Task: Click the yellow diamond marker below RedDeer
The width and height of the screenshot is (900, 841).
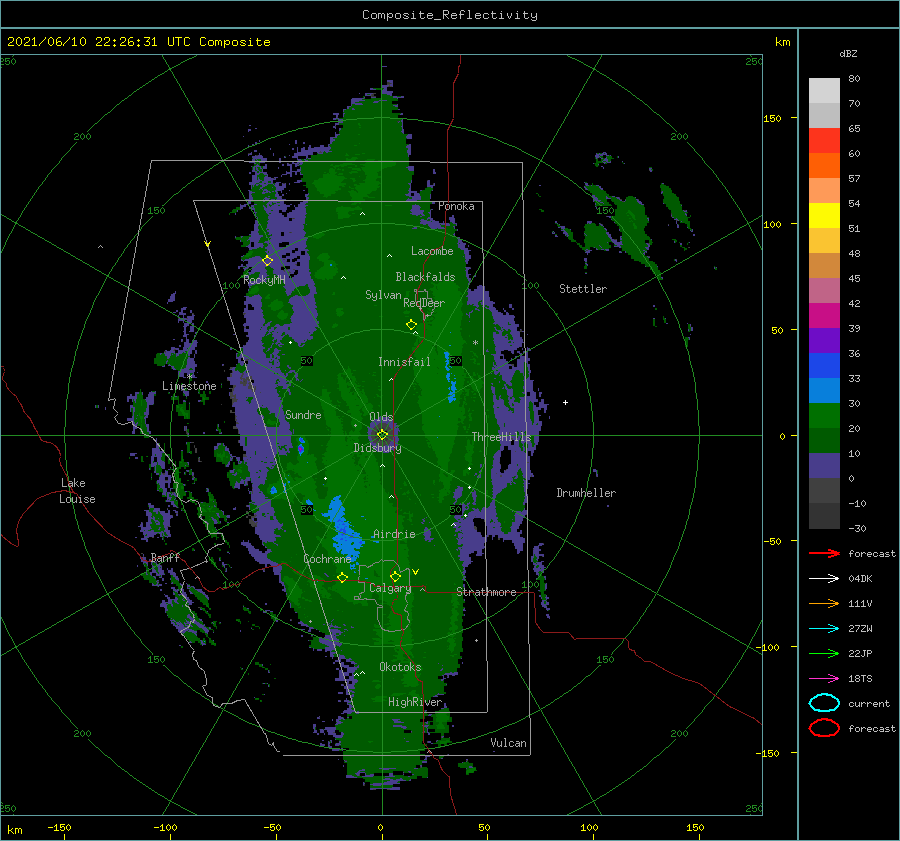Action: pos(411,325)
